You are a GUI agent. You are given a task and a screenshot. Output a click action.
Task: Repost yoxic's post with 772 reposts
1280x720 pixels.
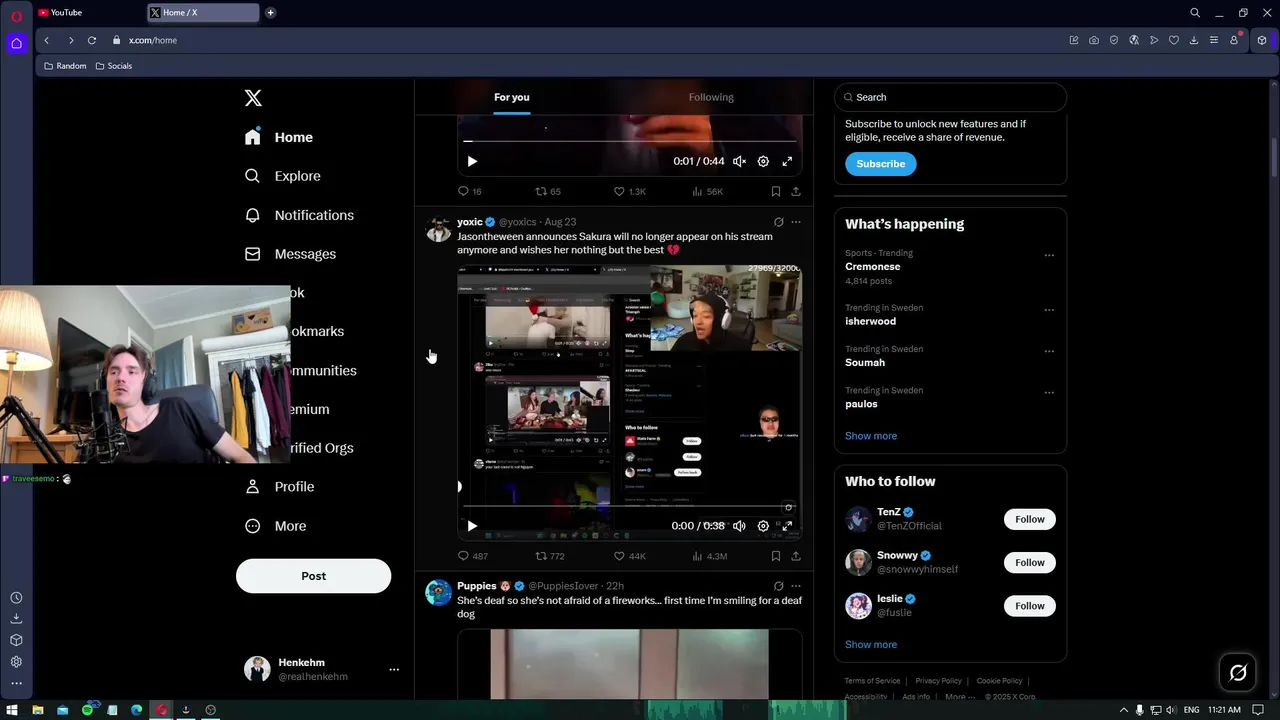click(x=550, y=556)
